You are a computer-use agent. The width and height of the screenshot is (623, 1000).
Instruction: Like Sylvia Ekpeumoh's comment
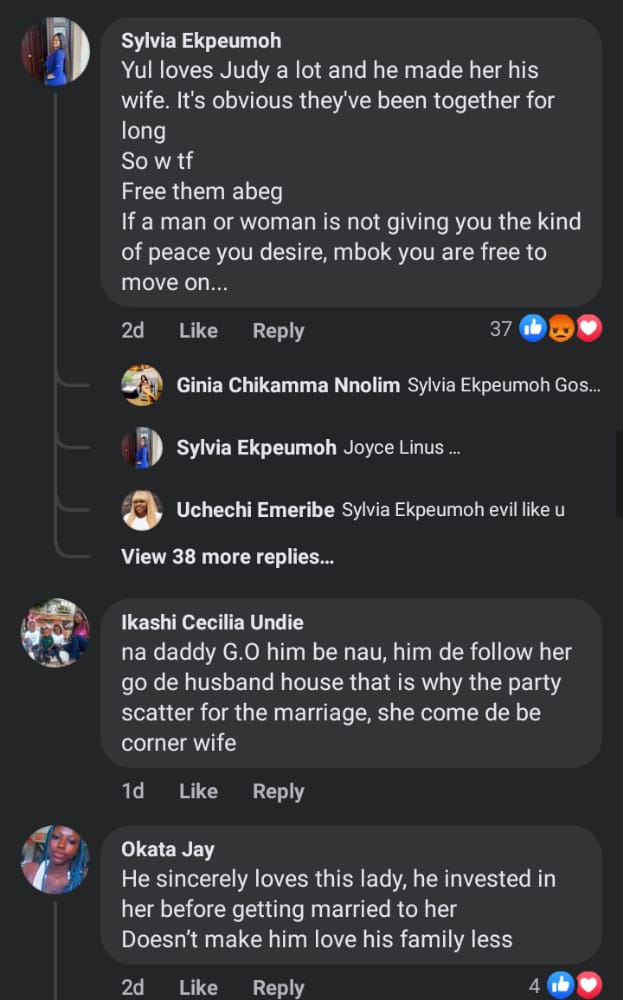coord(198,330)
